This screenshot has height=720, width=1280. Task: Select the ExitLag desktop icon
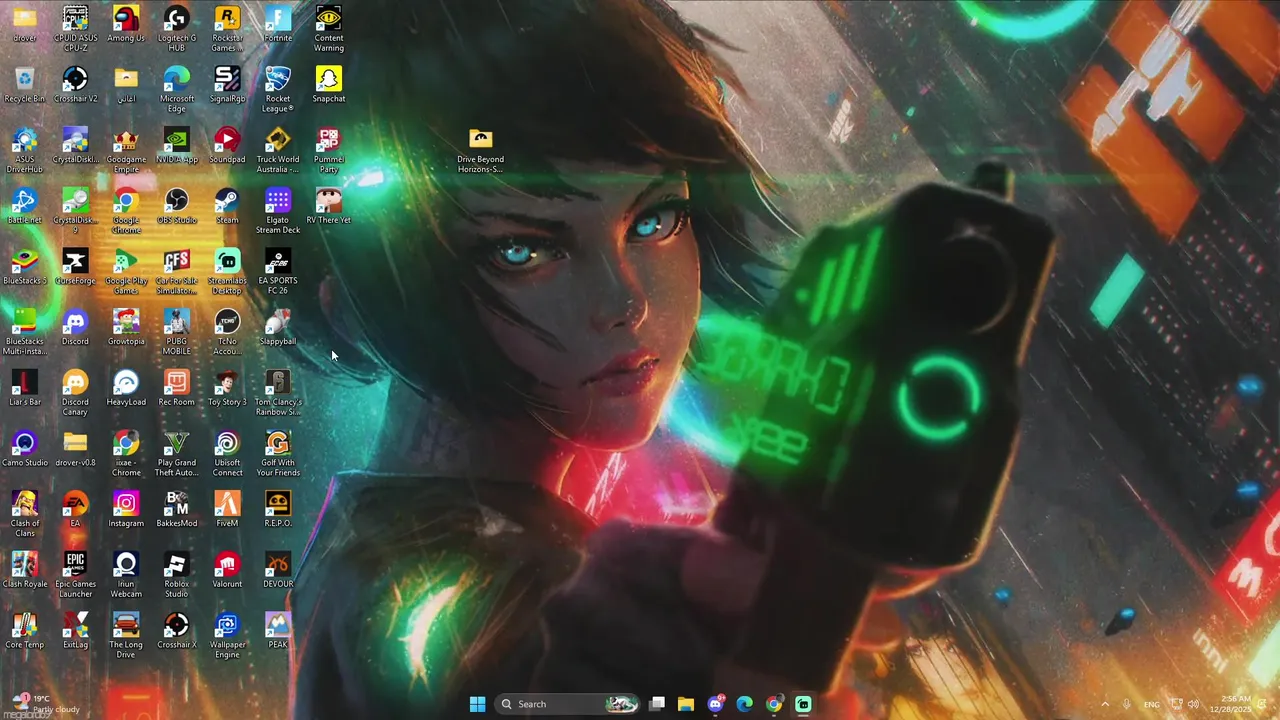pos(75,633)
